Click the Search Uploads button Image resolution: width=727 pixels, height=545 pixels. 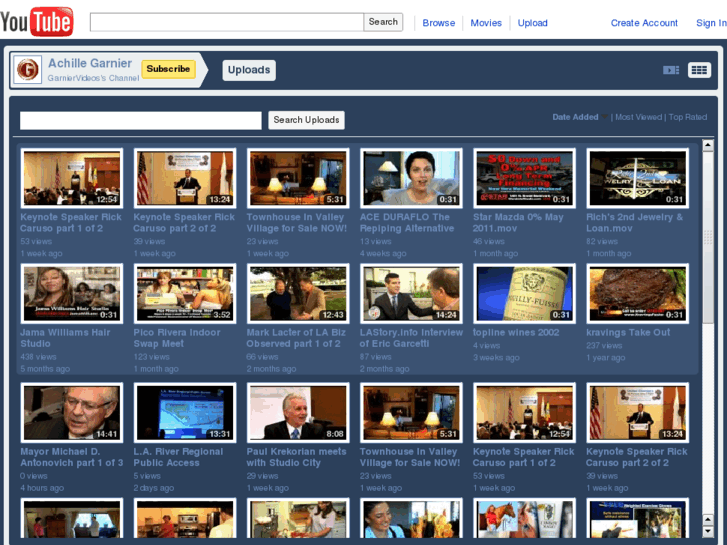306,120
